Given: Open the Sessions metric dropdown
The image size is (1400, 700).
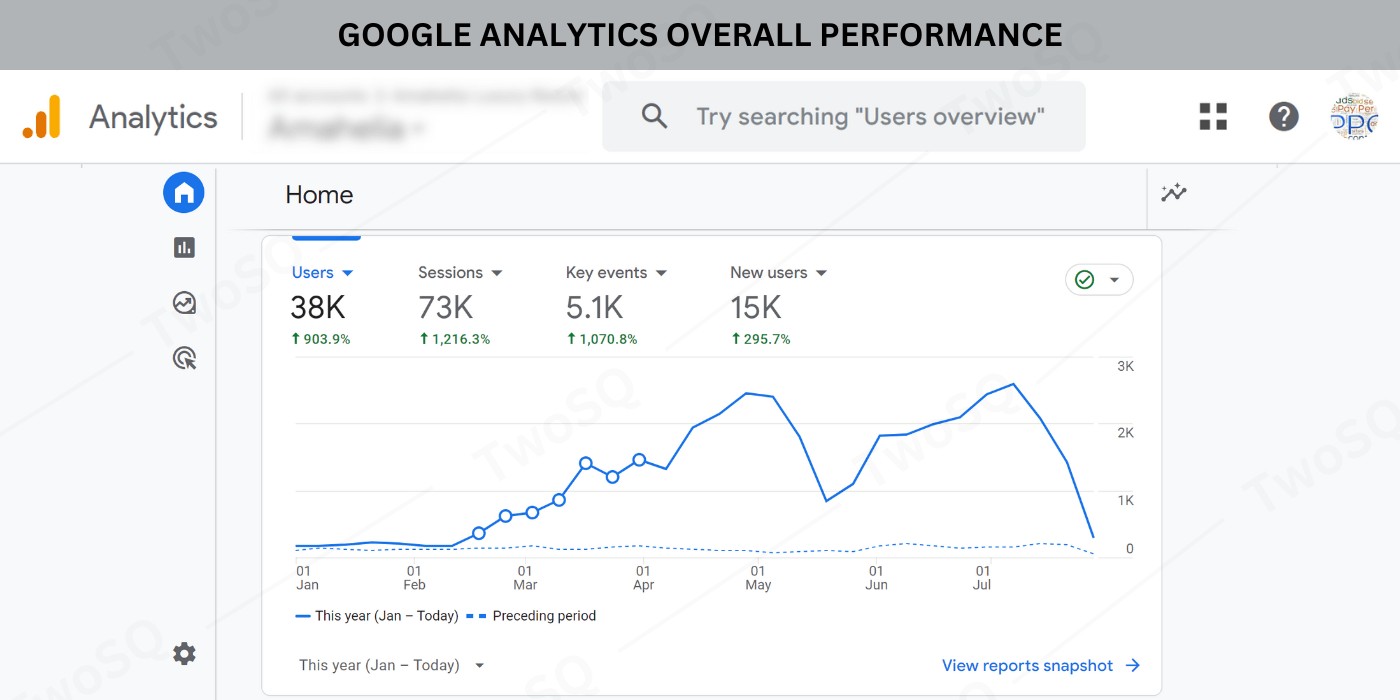Looking at the screenshot, I should pyautogui.click(x=460, y=273).
